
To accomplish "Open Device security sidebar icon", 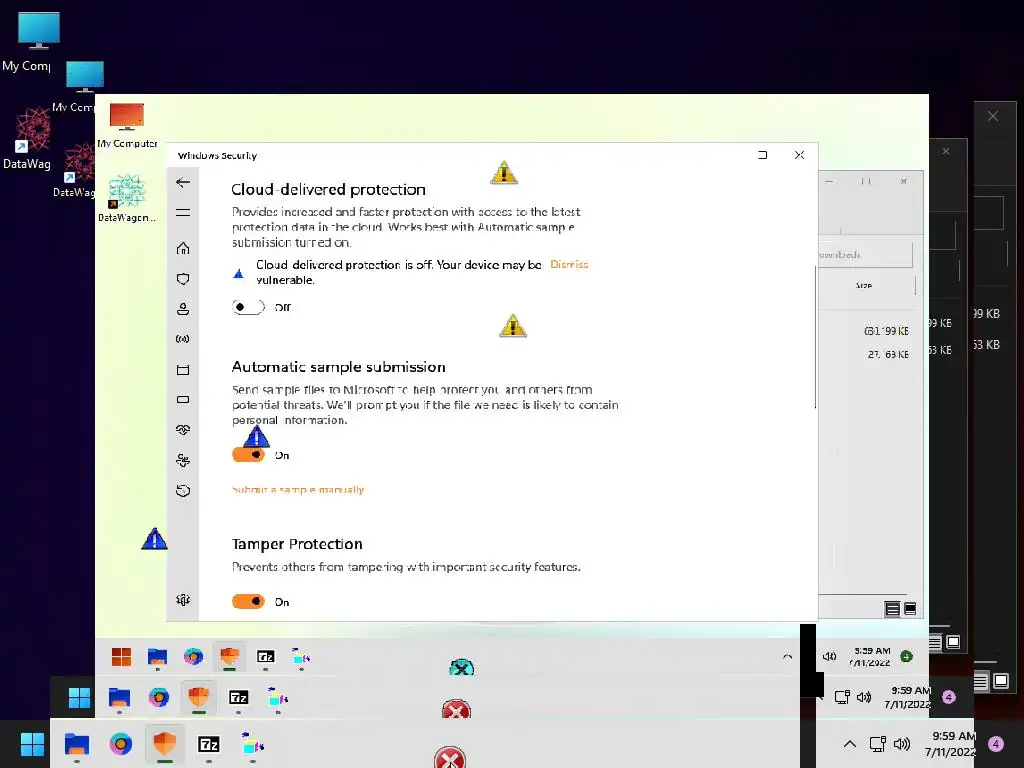I will 183,400.
